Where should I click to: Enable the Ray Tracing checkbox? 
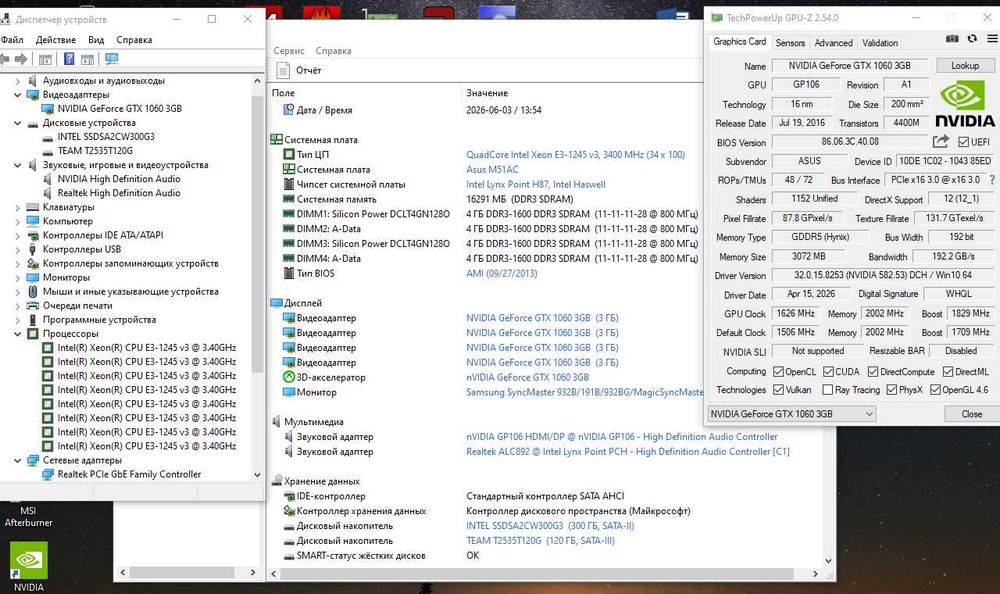click(827, 389)
